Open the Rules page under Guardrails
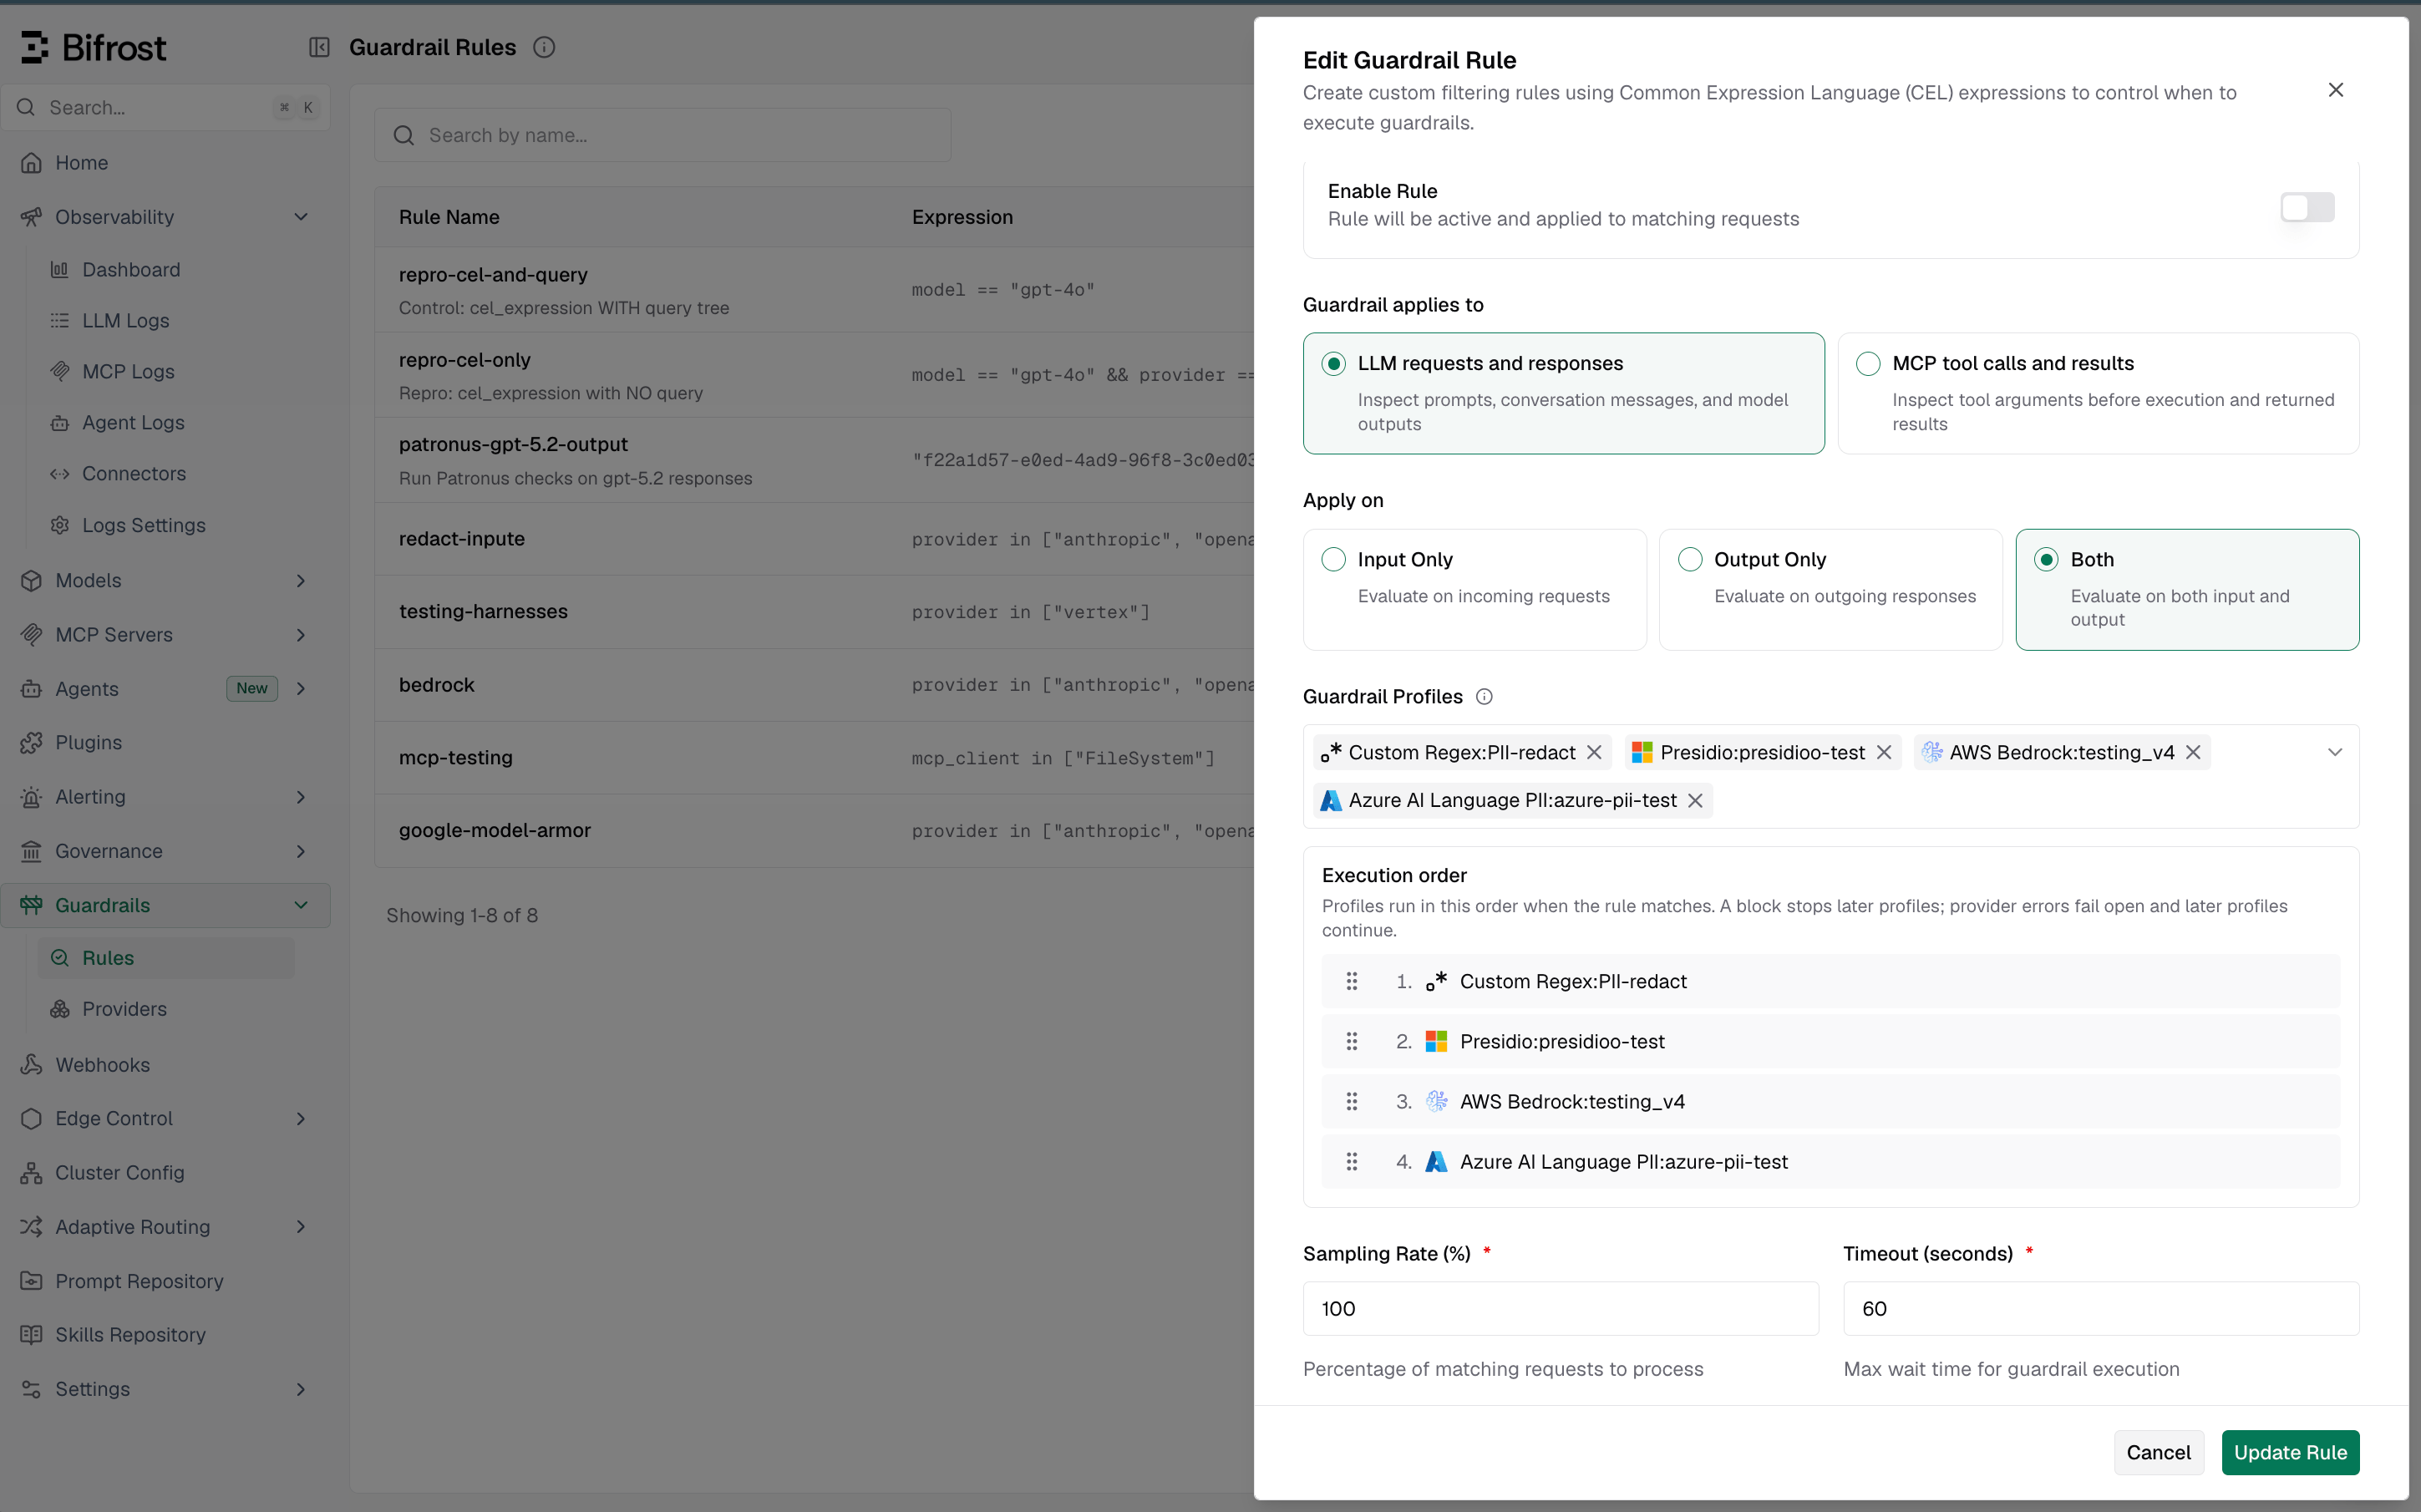Viewport: 2421px width, 1512px height. coord(167,957)
